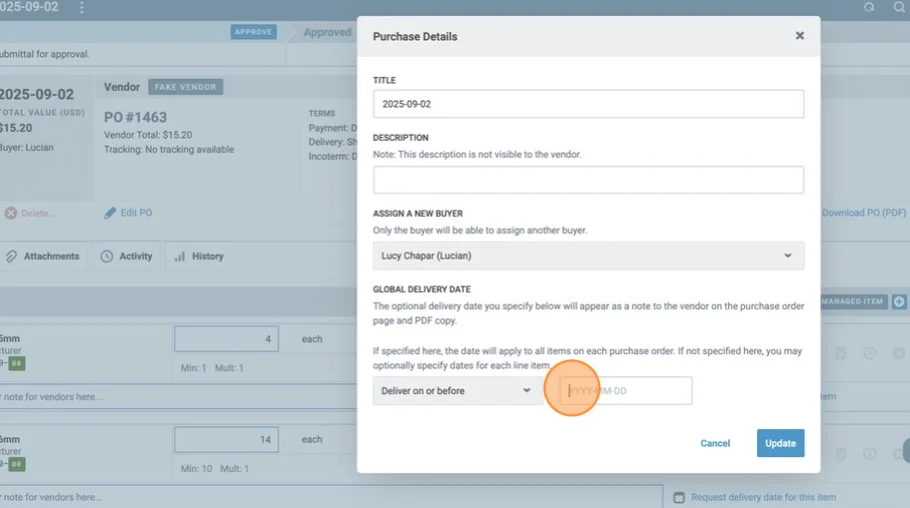This screenshot has height=508, width=910.
Task: Click the Edit PO pencil icon
Action: (111, 213)
